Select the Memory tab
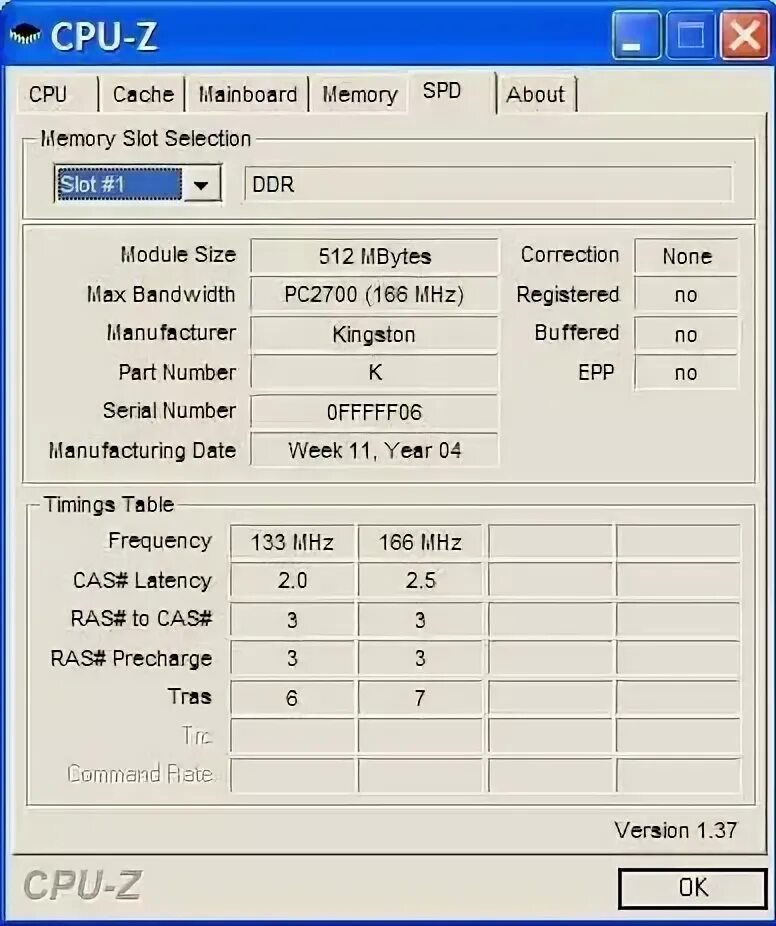 (359, 94)
